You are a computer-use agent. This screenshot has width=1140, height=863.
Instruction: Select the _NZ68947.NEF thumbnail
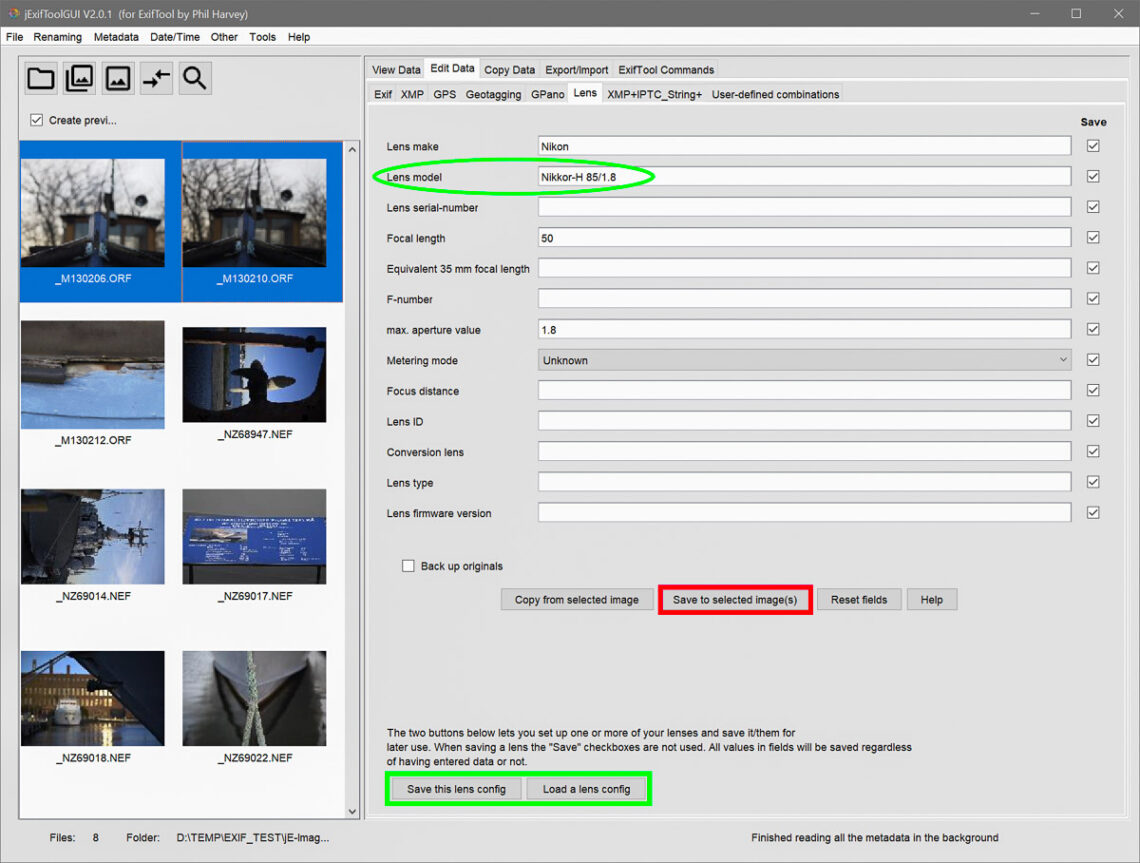[254, 375]
